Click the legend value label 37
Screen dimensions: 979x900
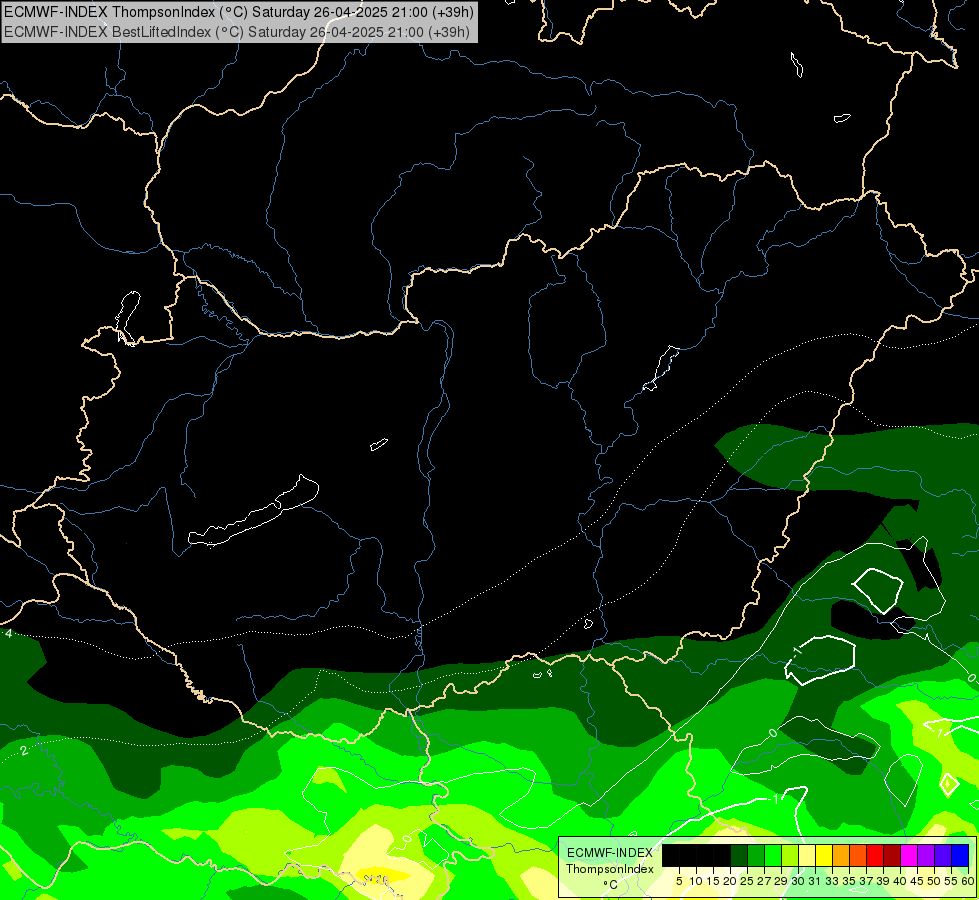866,881
